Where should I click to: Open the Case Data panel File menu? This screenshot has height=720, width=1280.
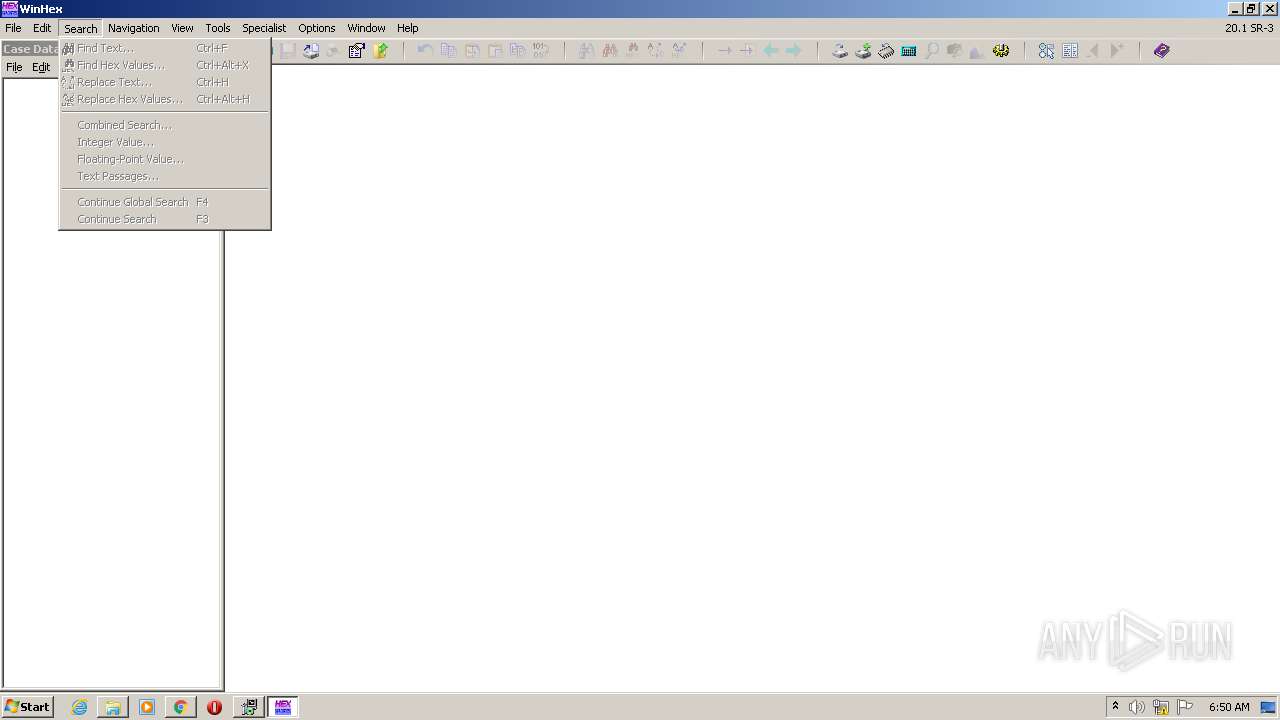(14, 67)
